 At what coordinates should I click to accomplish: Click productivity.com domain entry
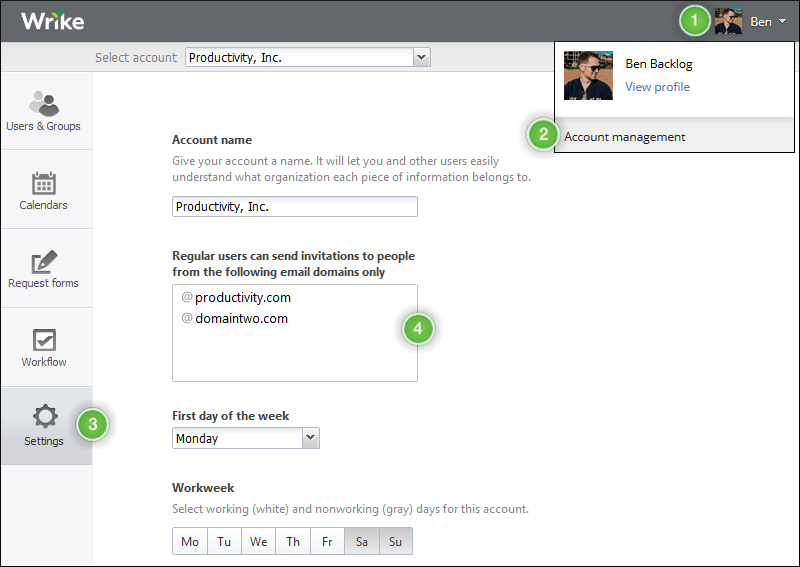(243, 298)
